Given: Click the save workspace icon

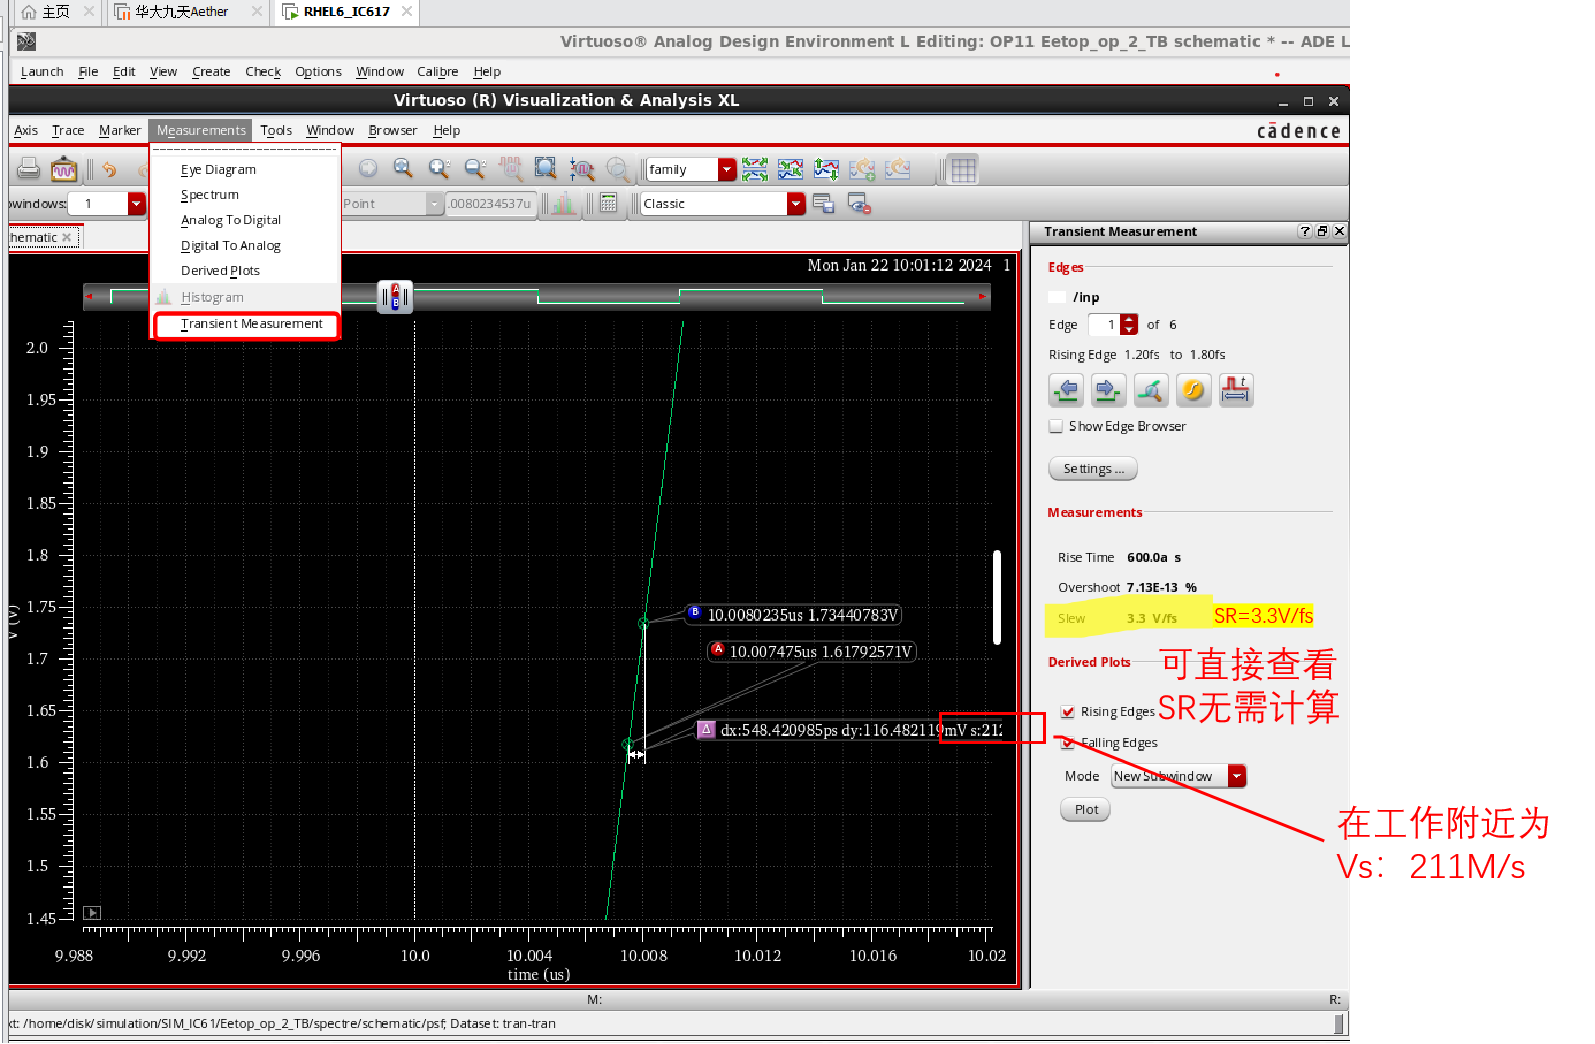Looking at the screenshot, I should (x=823, y=203).
